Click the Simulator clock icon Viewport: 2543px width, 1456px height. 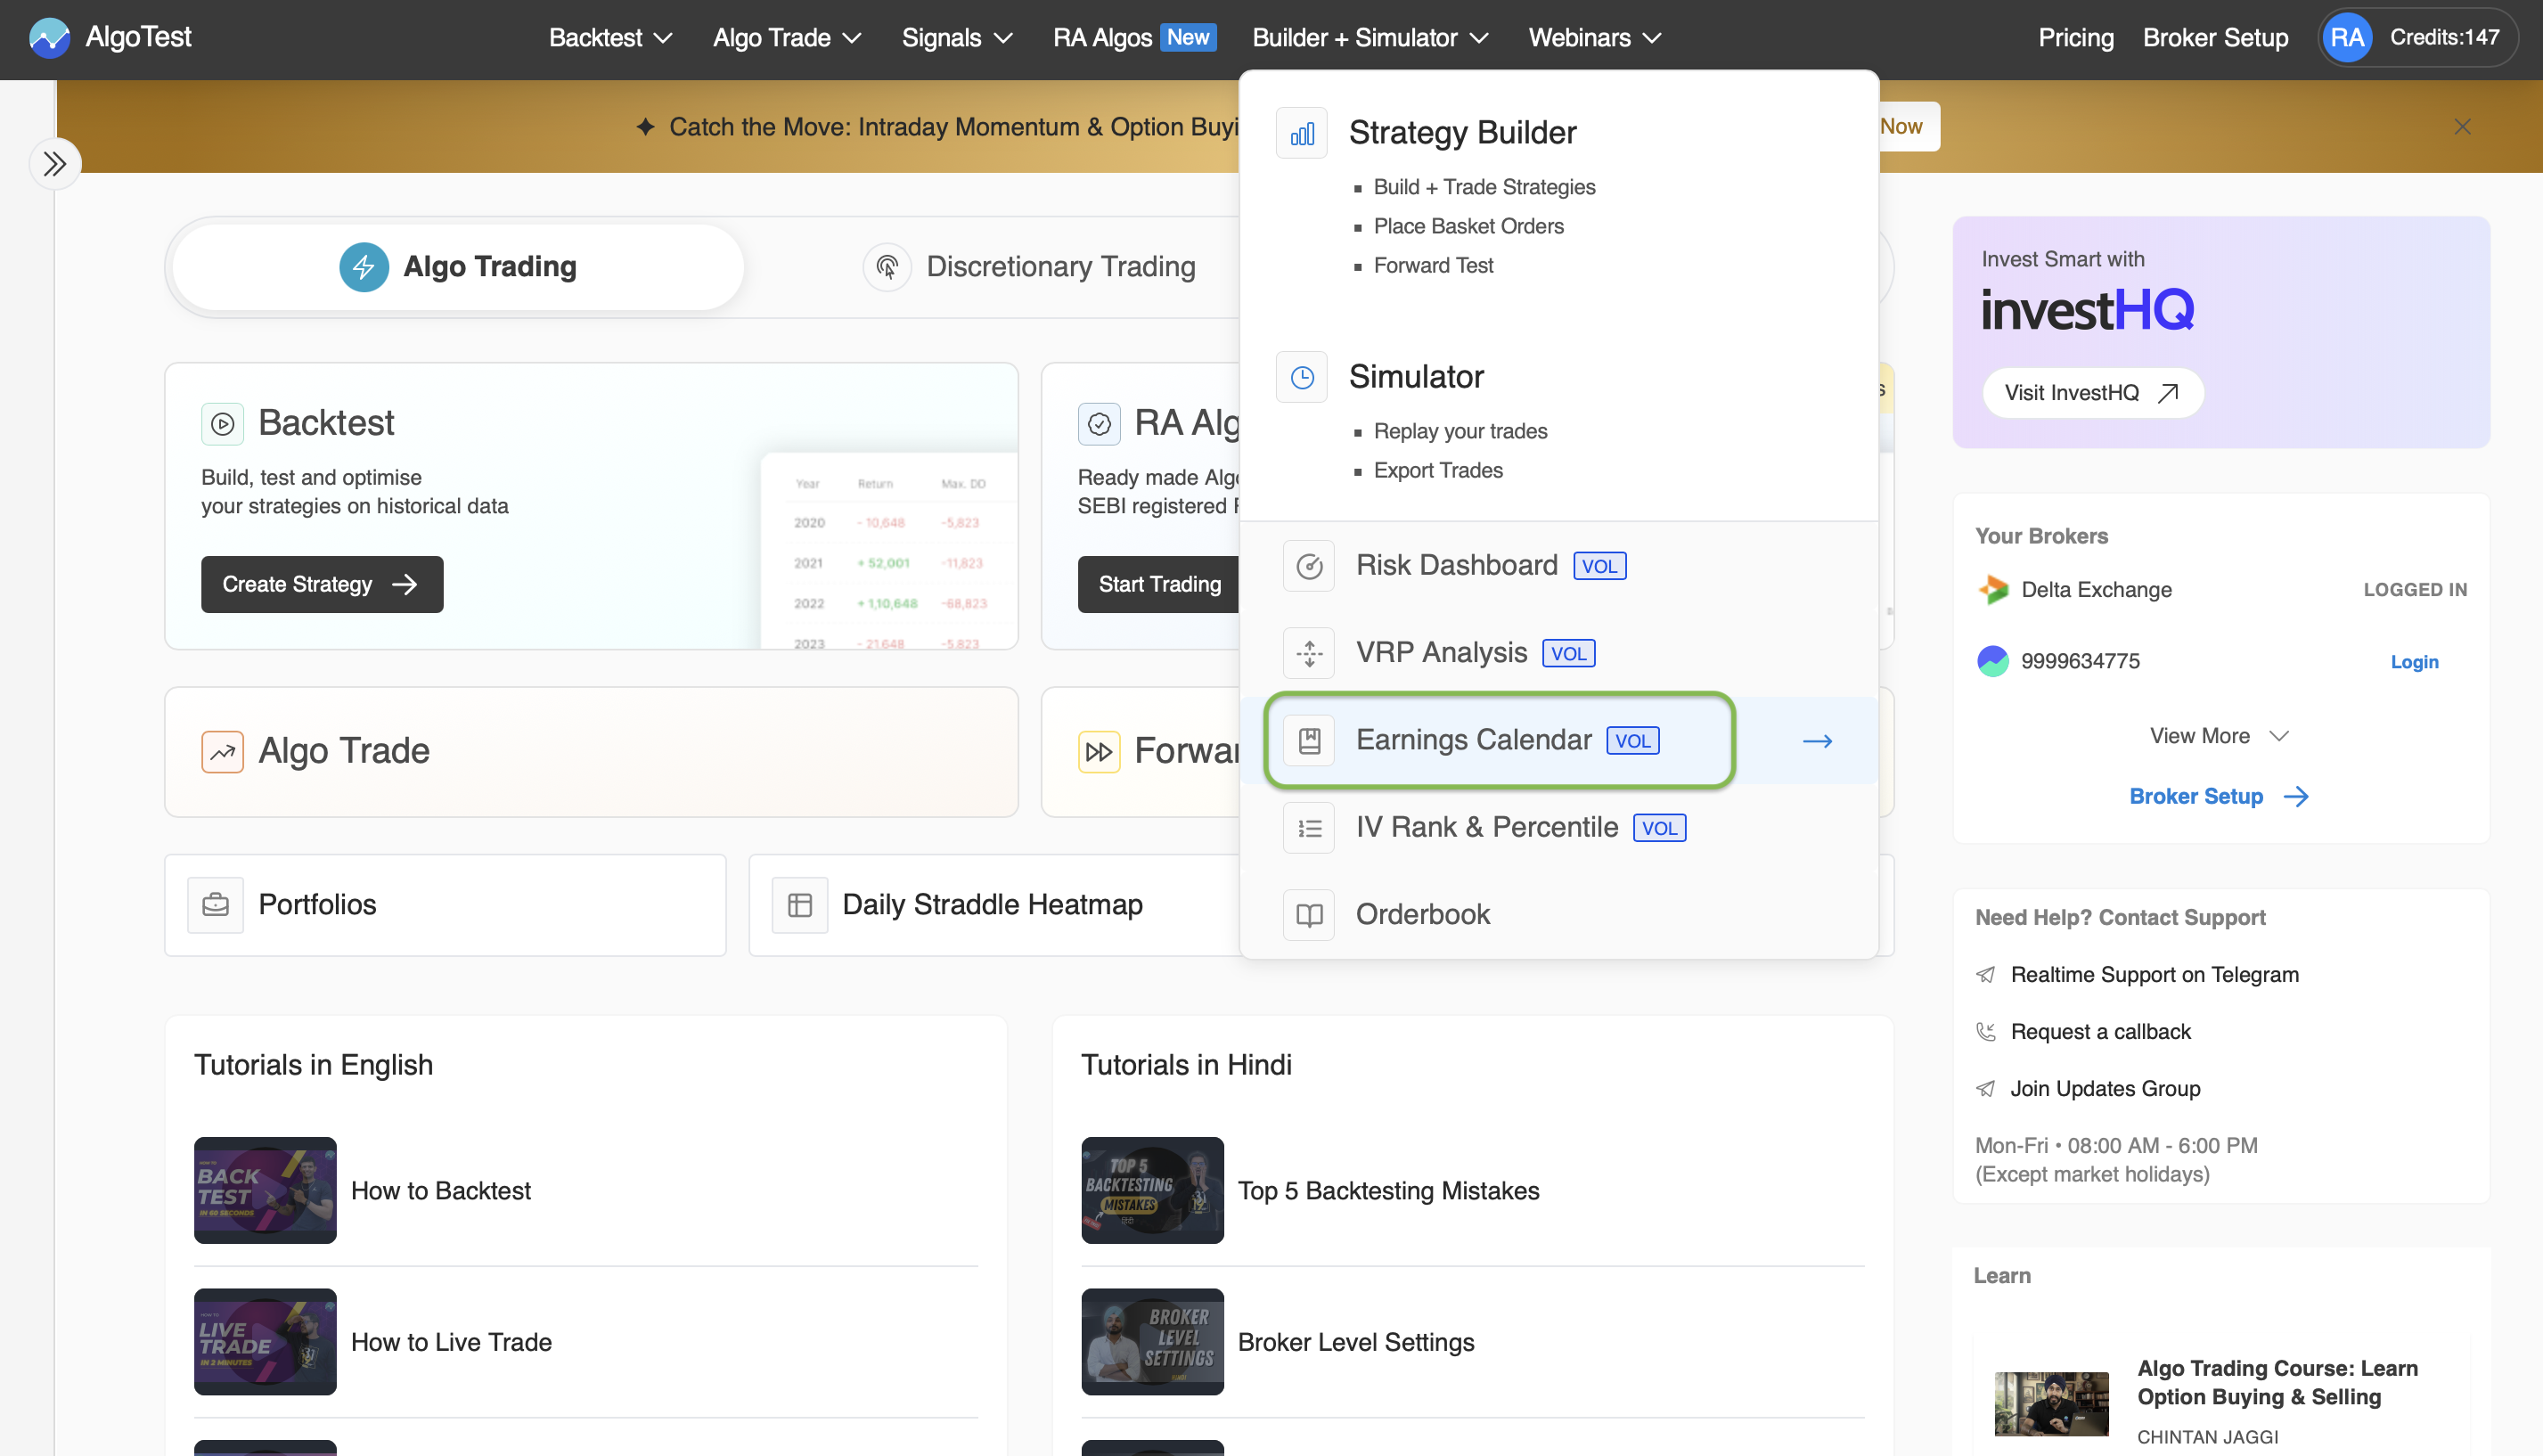click(x=1301, y=377)
